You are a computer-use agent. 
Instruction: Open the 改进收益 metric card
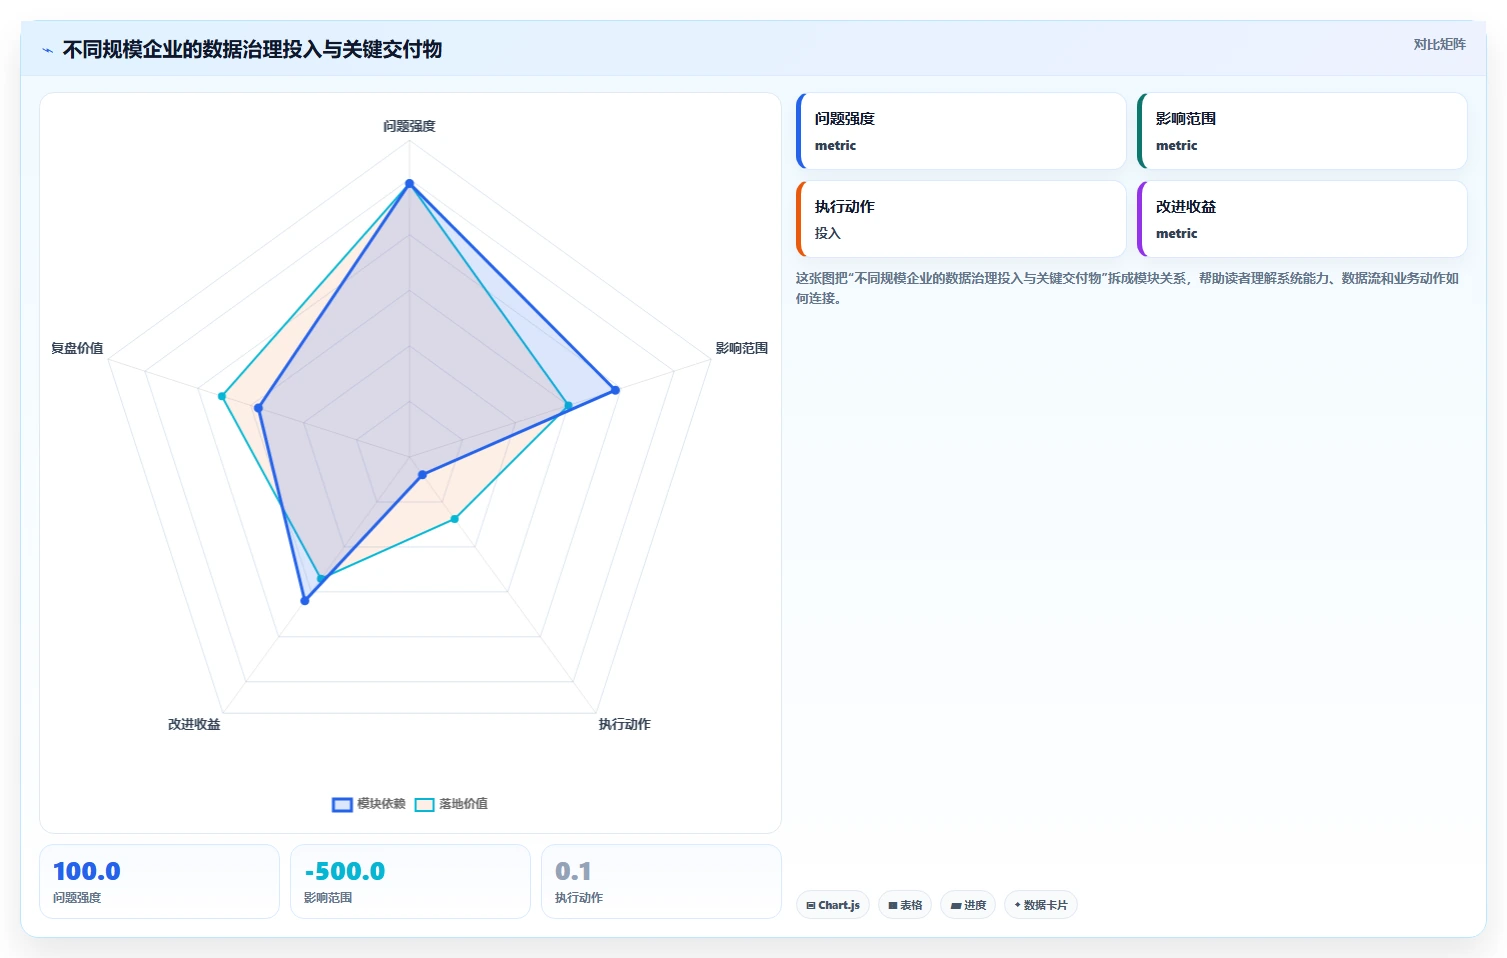point(1302,219)
